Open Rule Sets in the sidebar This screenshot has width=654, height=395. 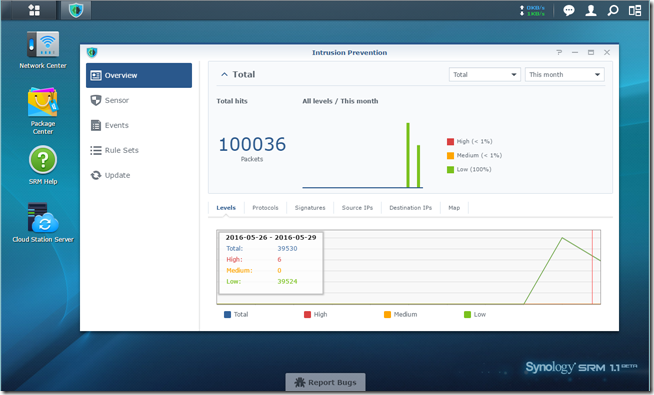coord(139,150)
